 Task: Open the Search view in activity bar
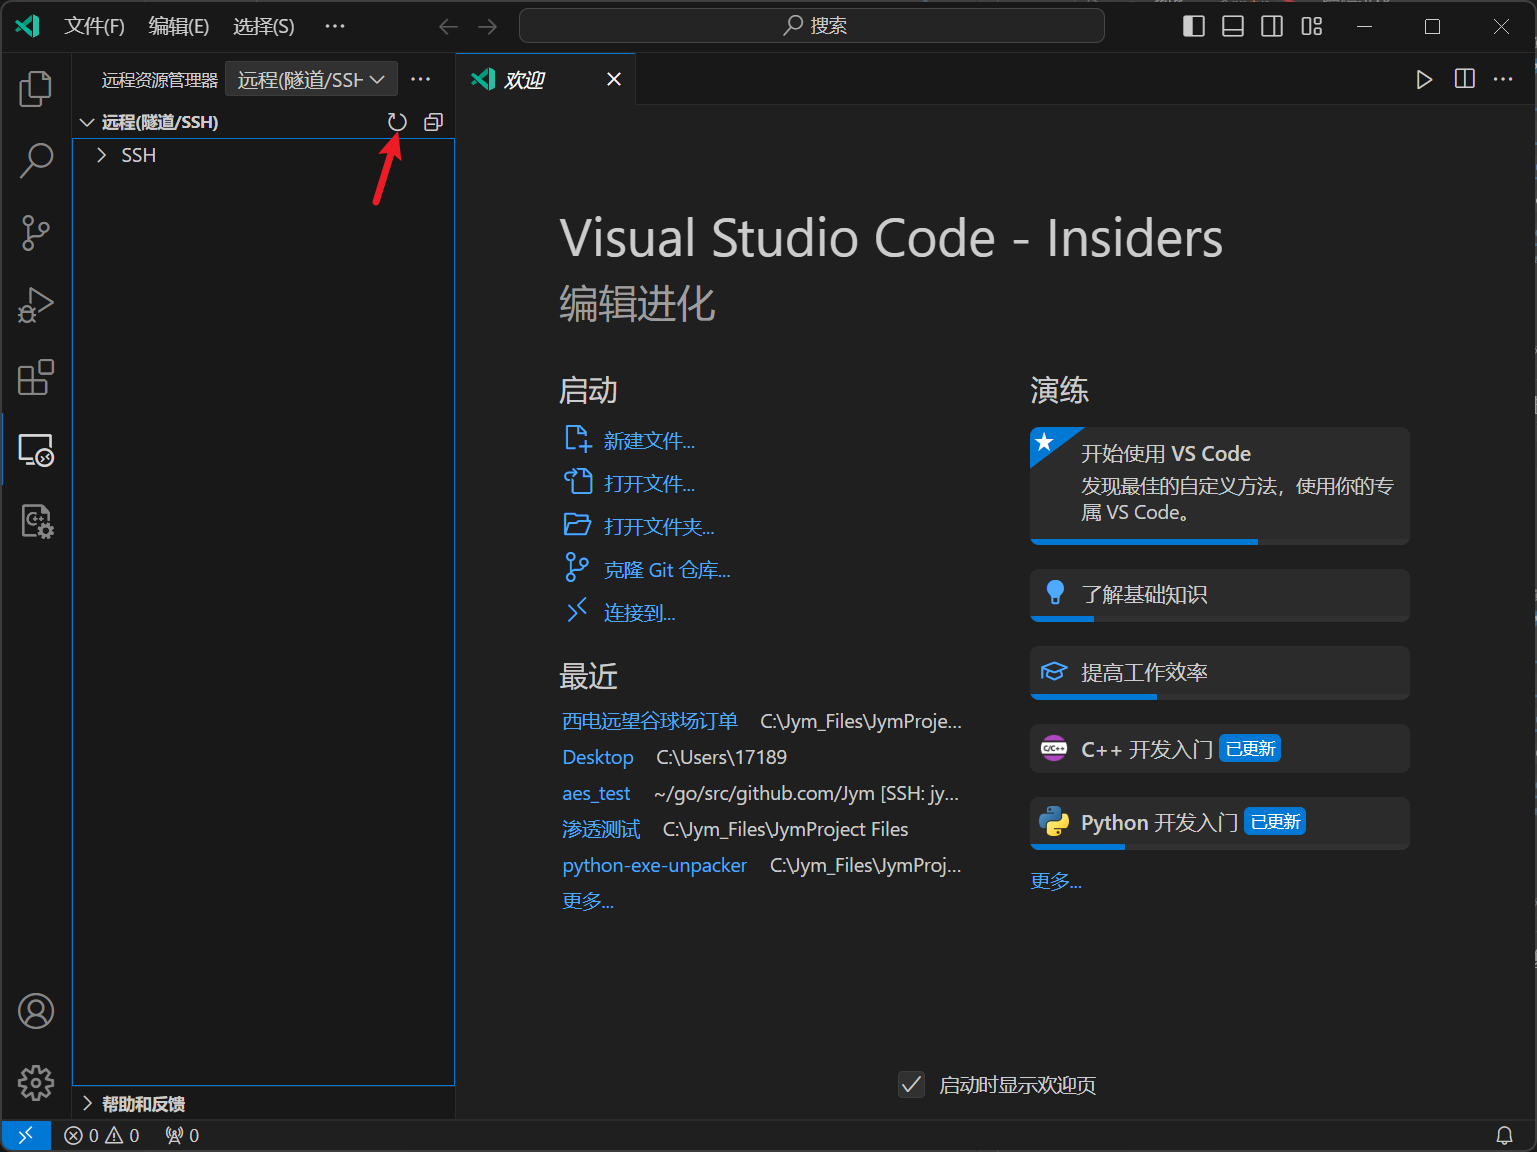(x=36, y=161)
